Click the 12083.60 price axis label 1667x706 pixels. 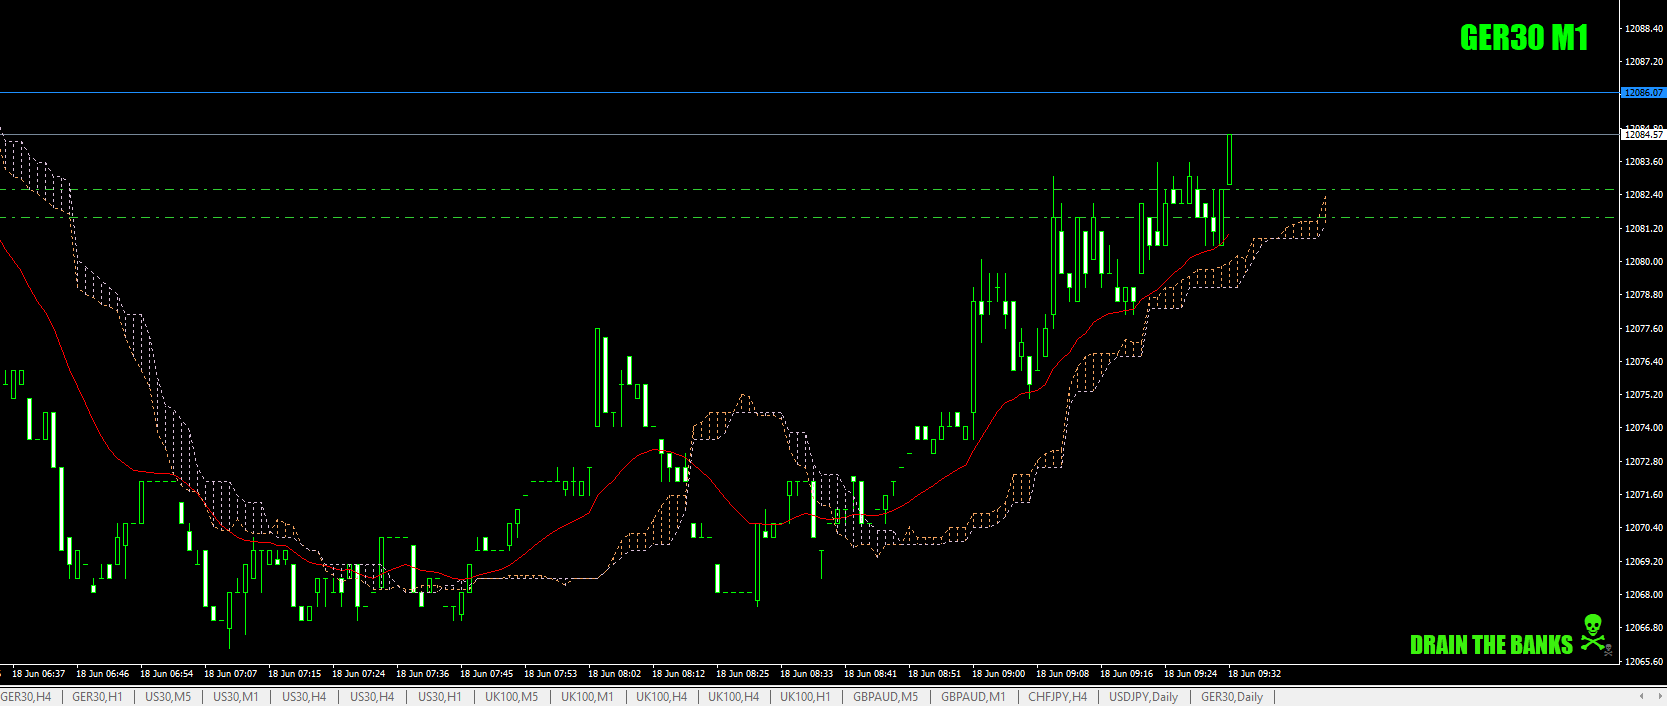[x=1644, y=162]
